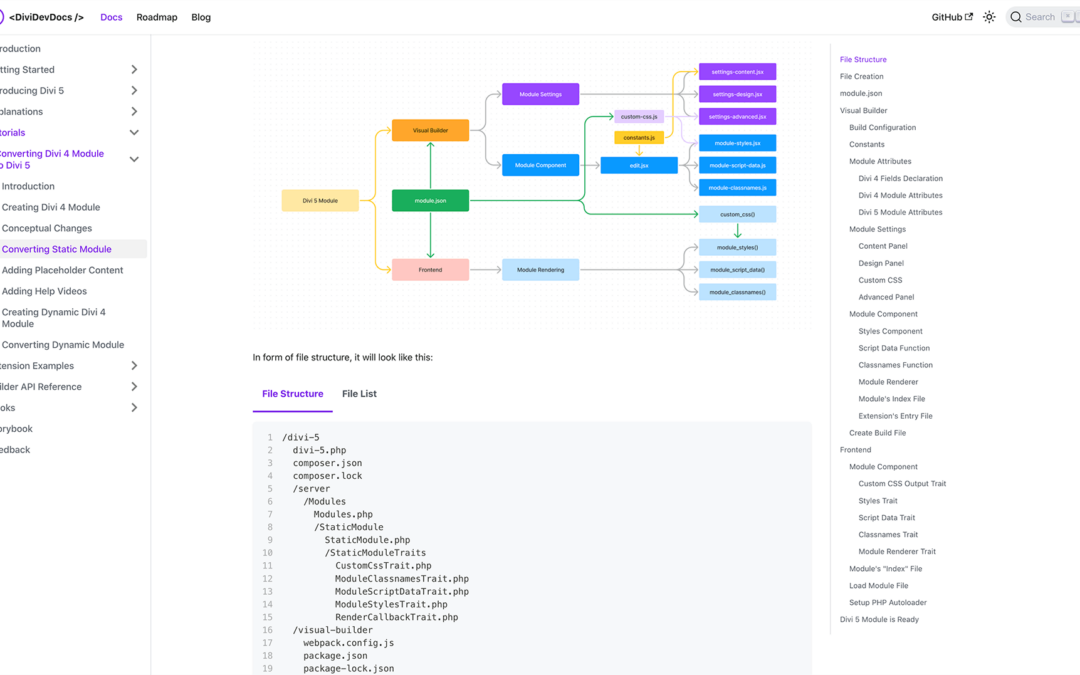Image resolution: width=1080 pixels, height=675 pixels.
Task: Expand the Getting Started sidebar section
Action: pyautogui.click(x=134, y=70)
